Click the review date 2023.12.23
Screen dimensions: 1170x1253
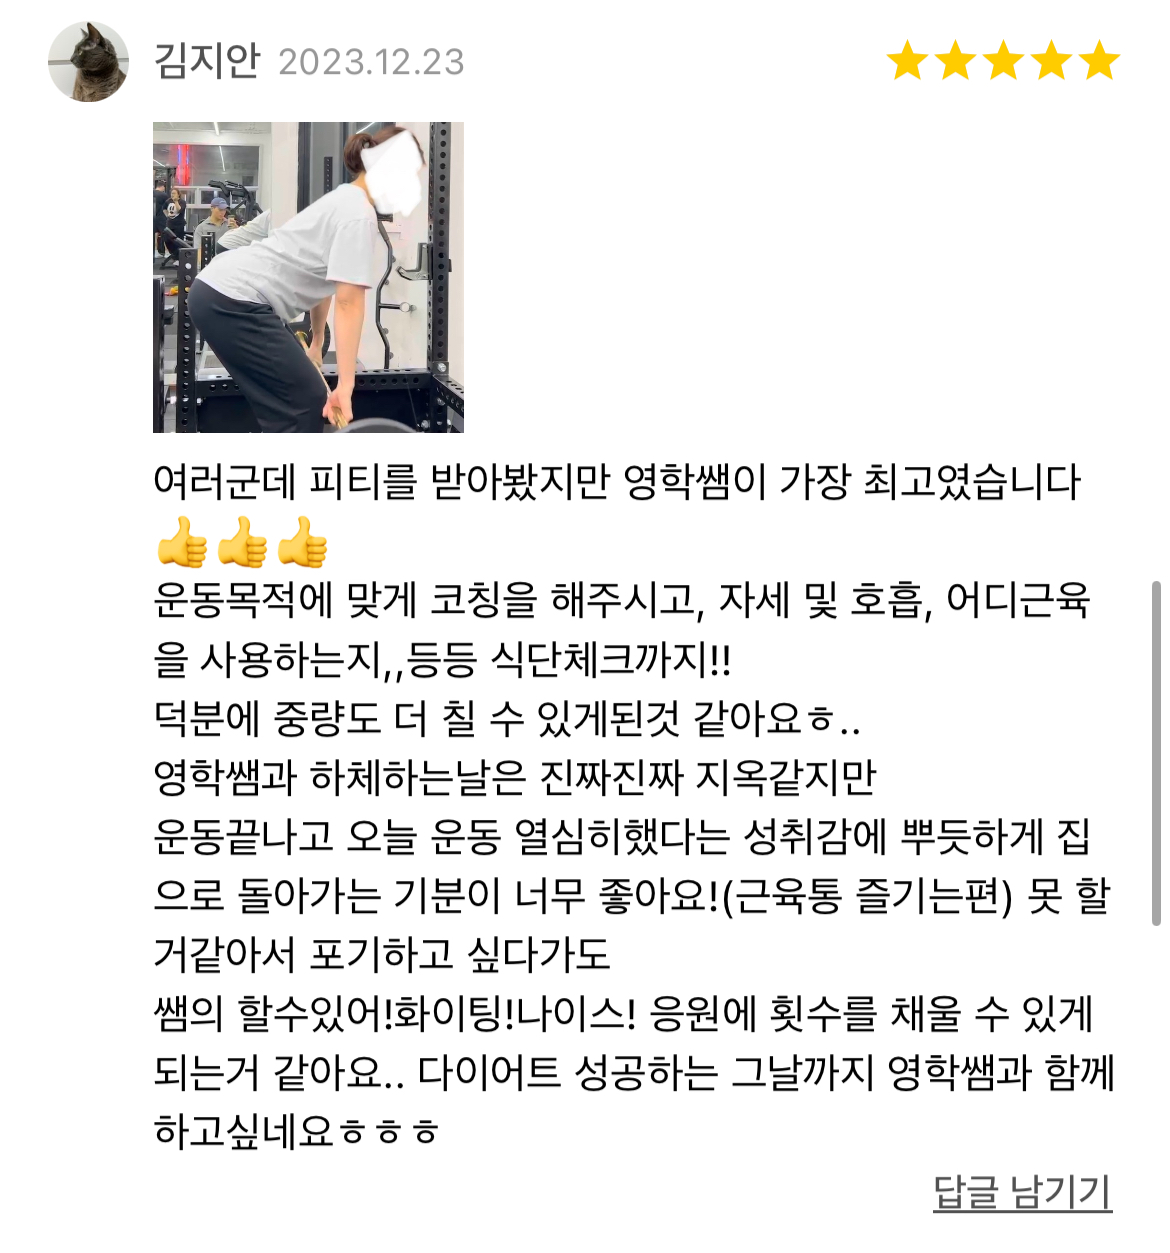[x=371, y=62]
